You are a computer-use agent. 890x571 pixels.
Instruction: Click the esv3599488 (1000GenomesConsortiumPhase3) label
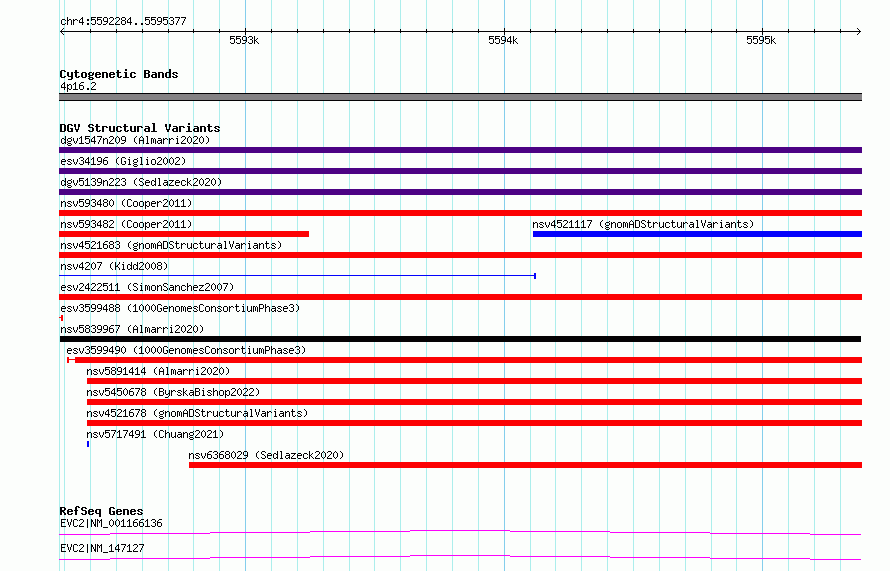point(180,308)
